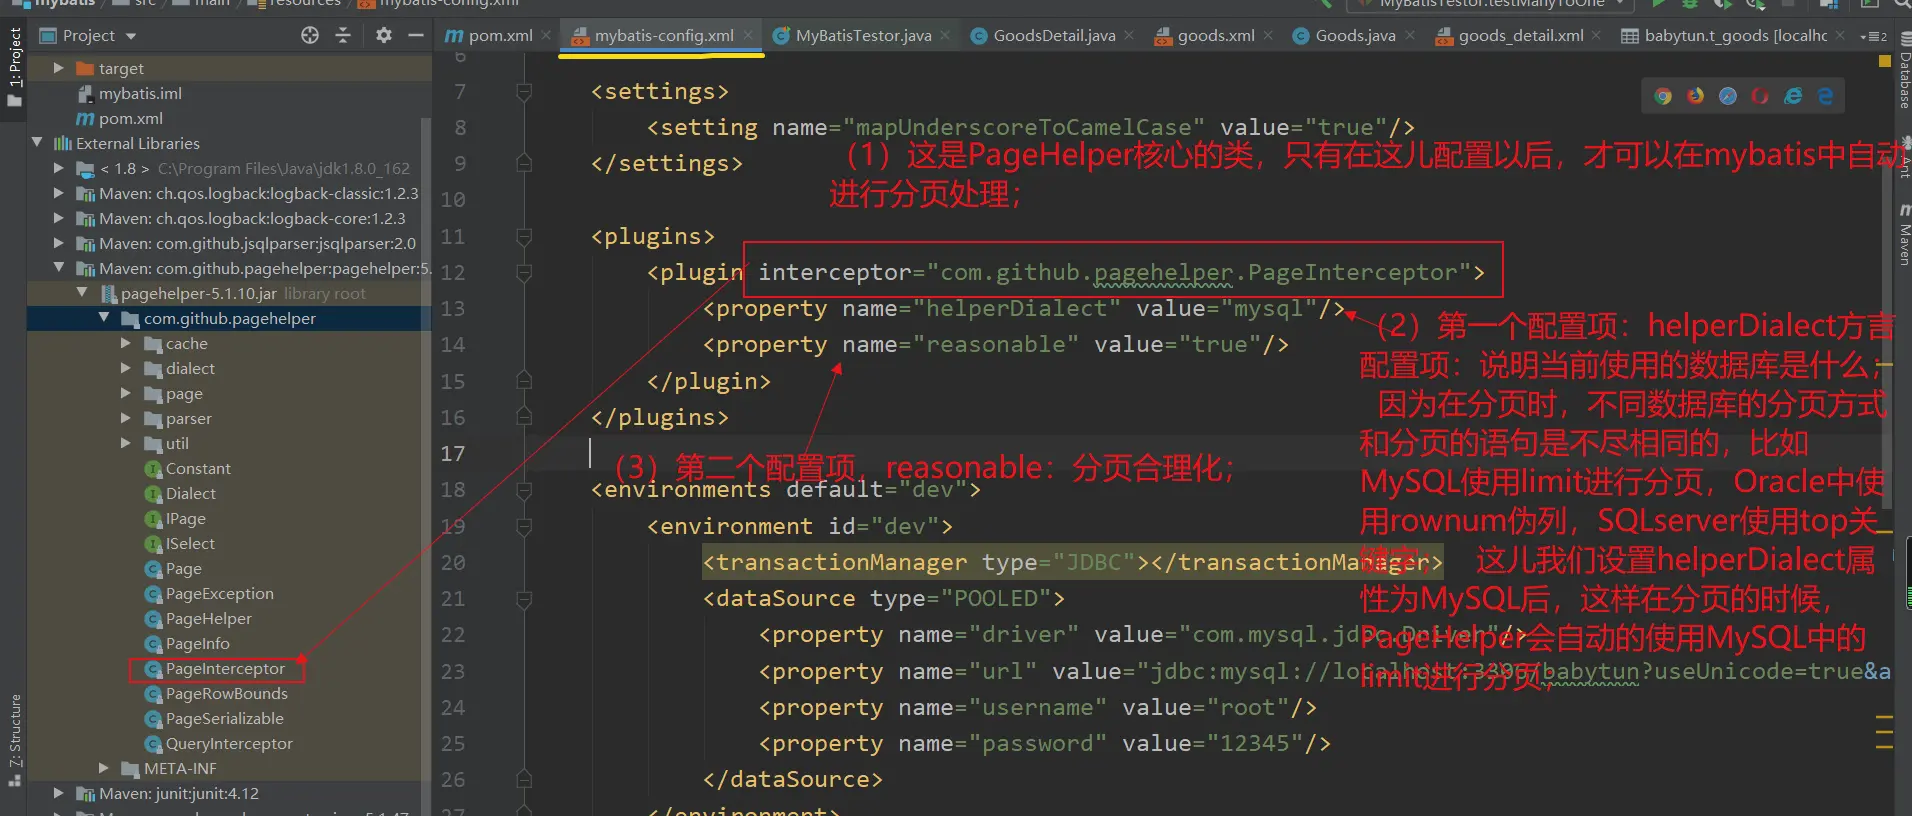
Task: Hide the Project tool window
Action: click(416, 35)
